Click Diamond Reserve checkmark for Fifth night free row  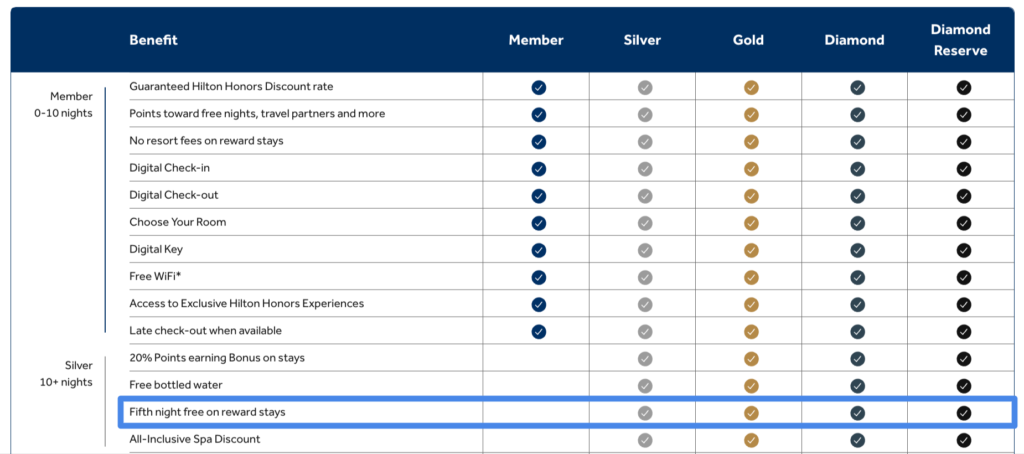click(x=963, y=413)
